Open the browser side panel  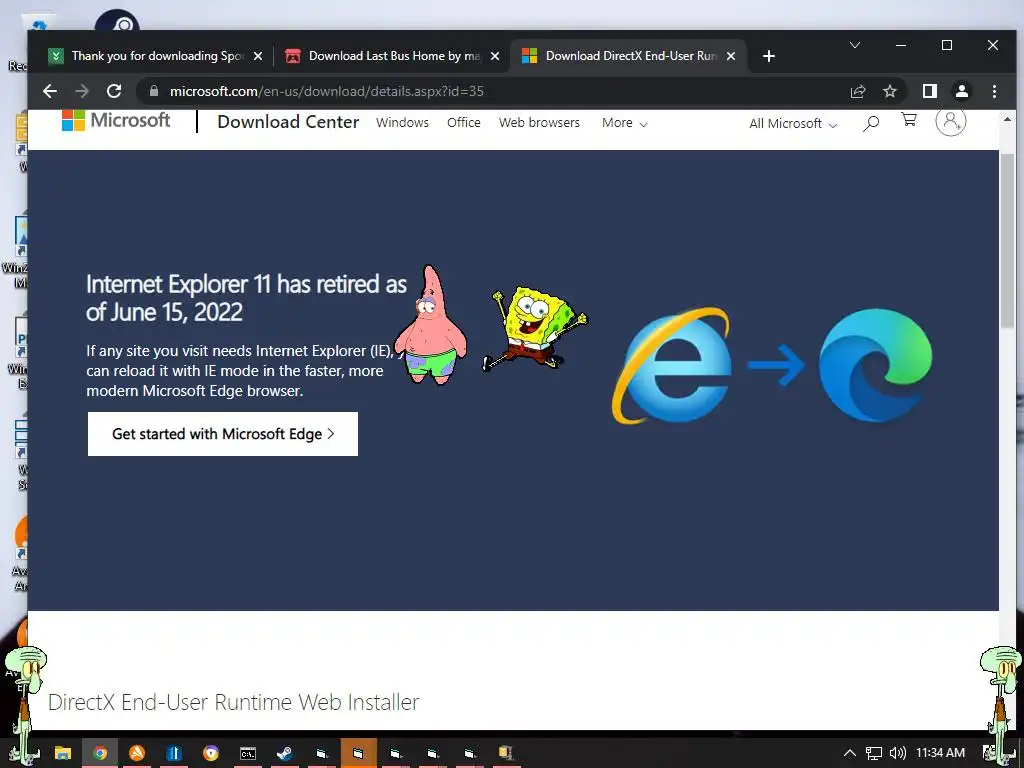tap(930, 91)
